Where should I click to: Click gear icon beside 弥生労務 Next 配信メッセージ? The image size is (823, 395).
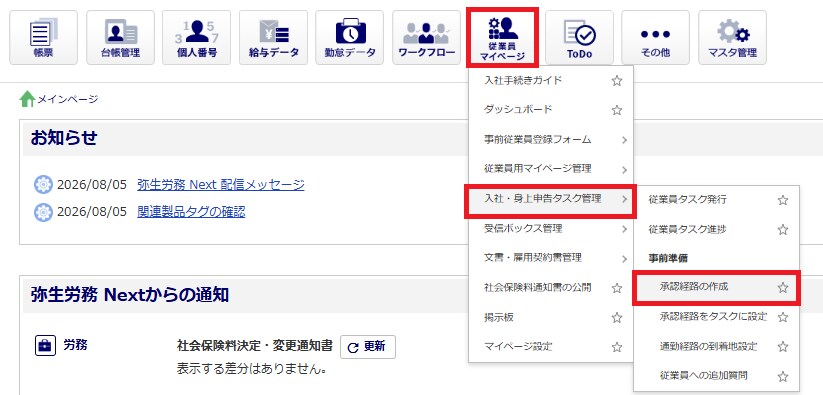pos(43,185)
